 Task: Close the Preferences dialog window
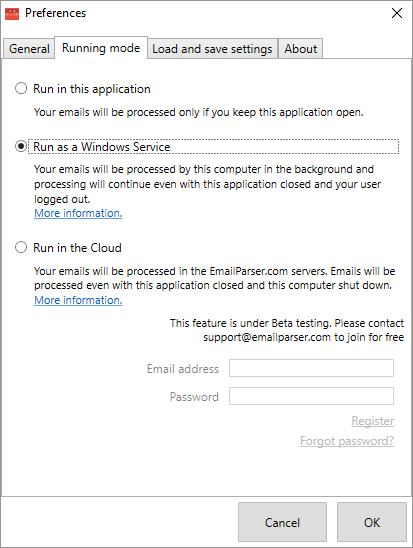[x=397, y=13]
